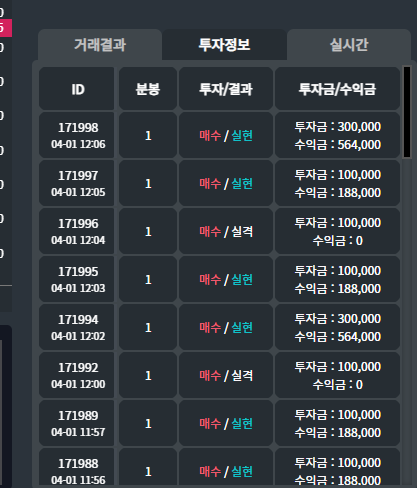Open the 투자정보 tab
The width and height of the screenshot is (417, 488).
224,45
